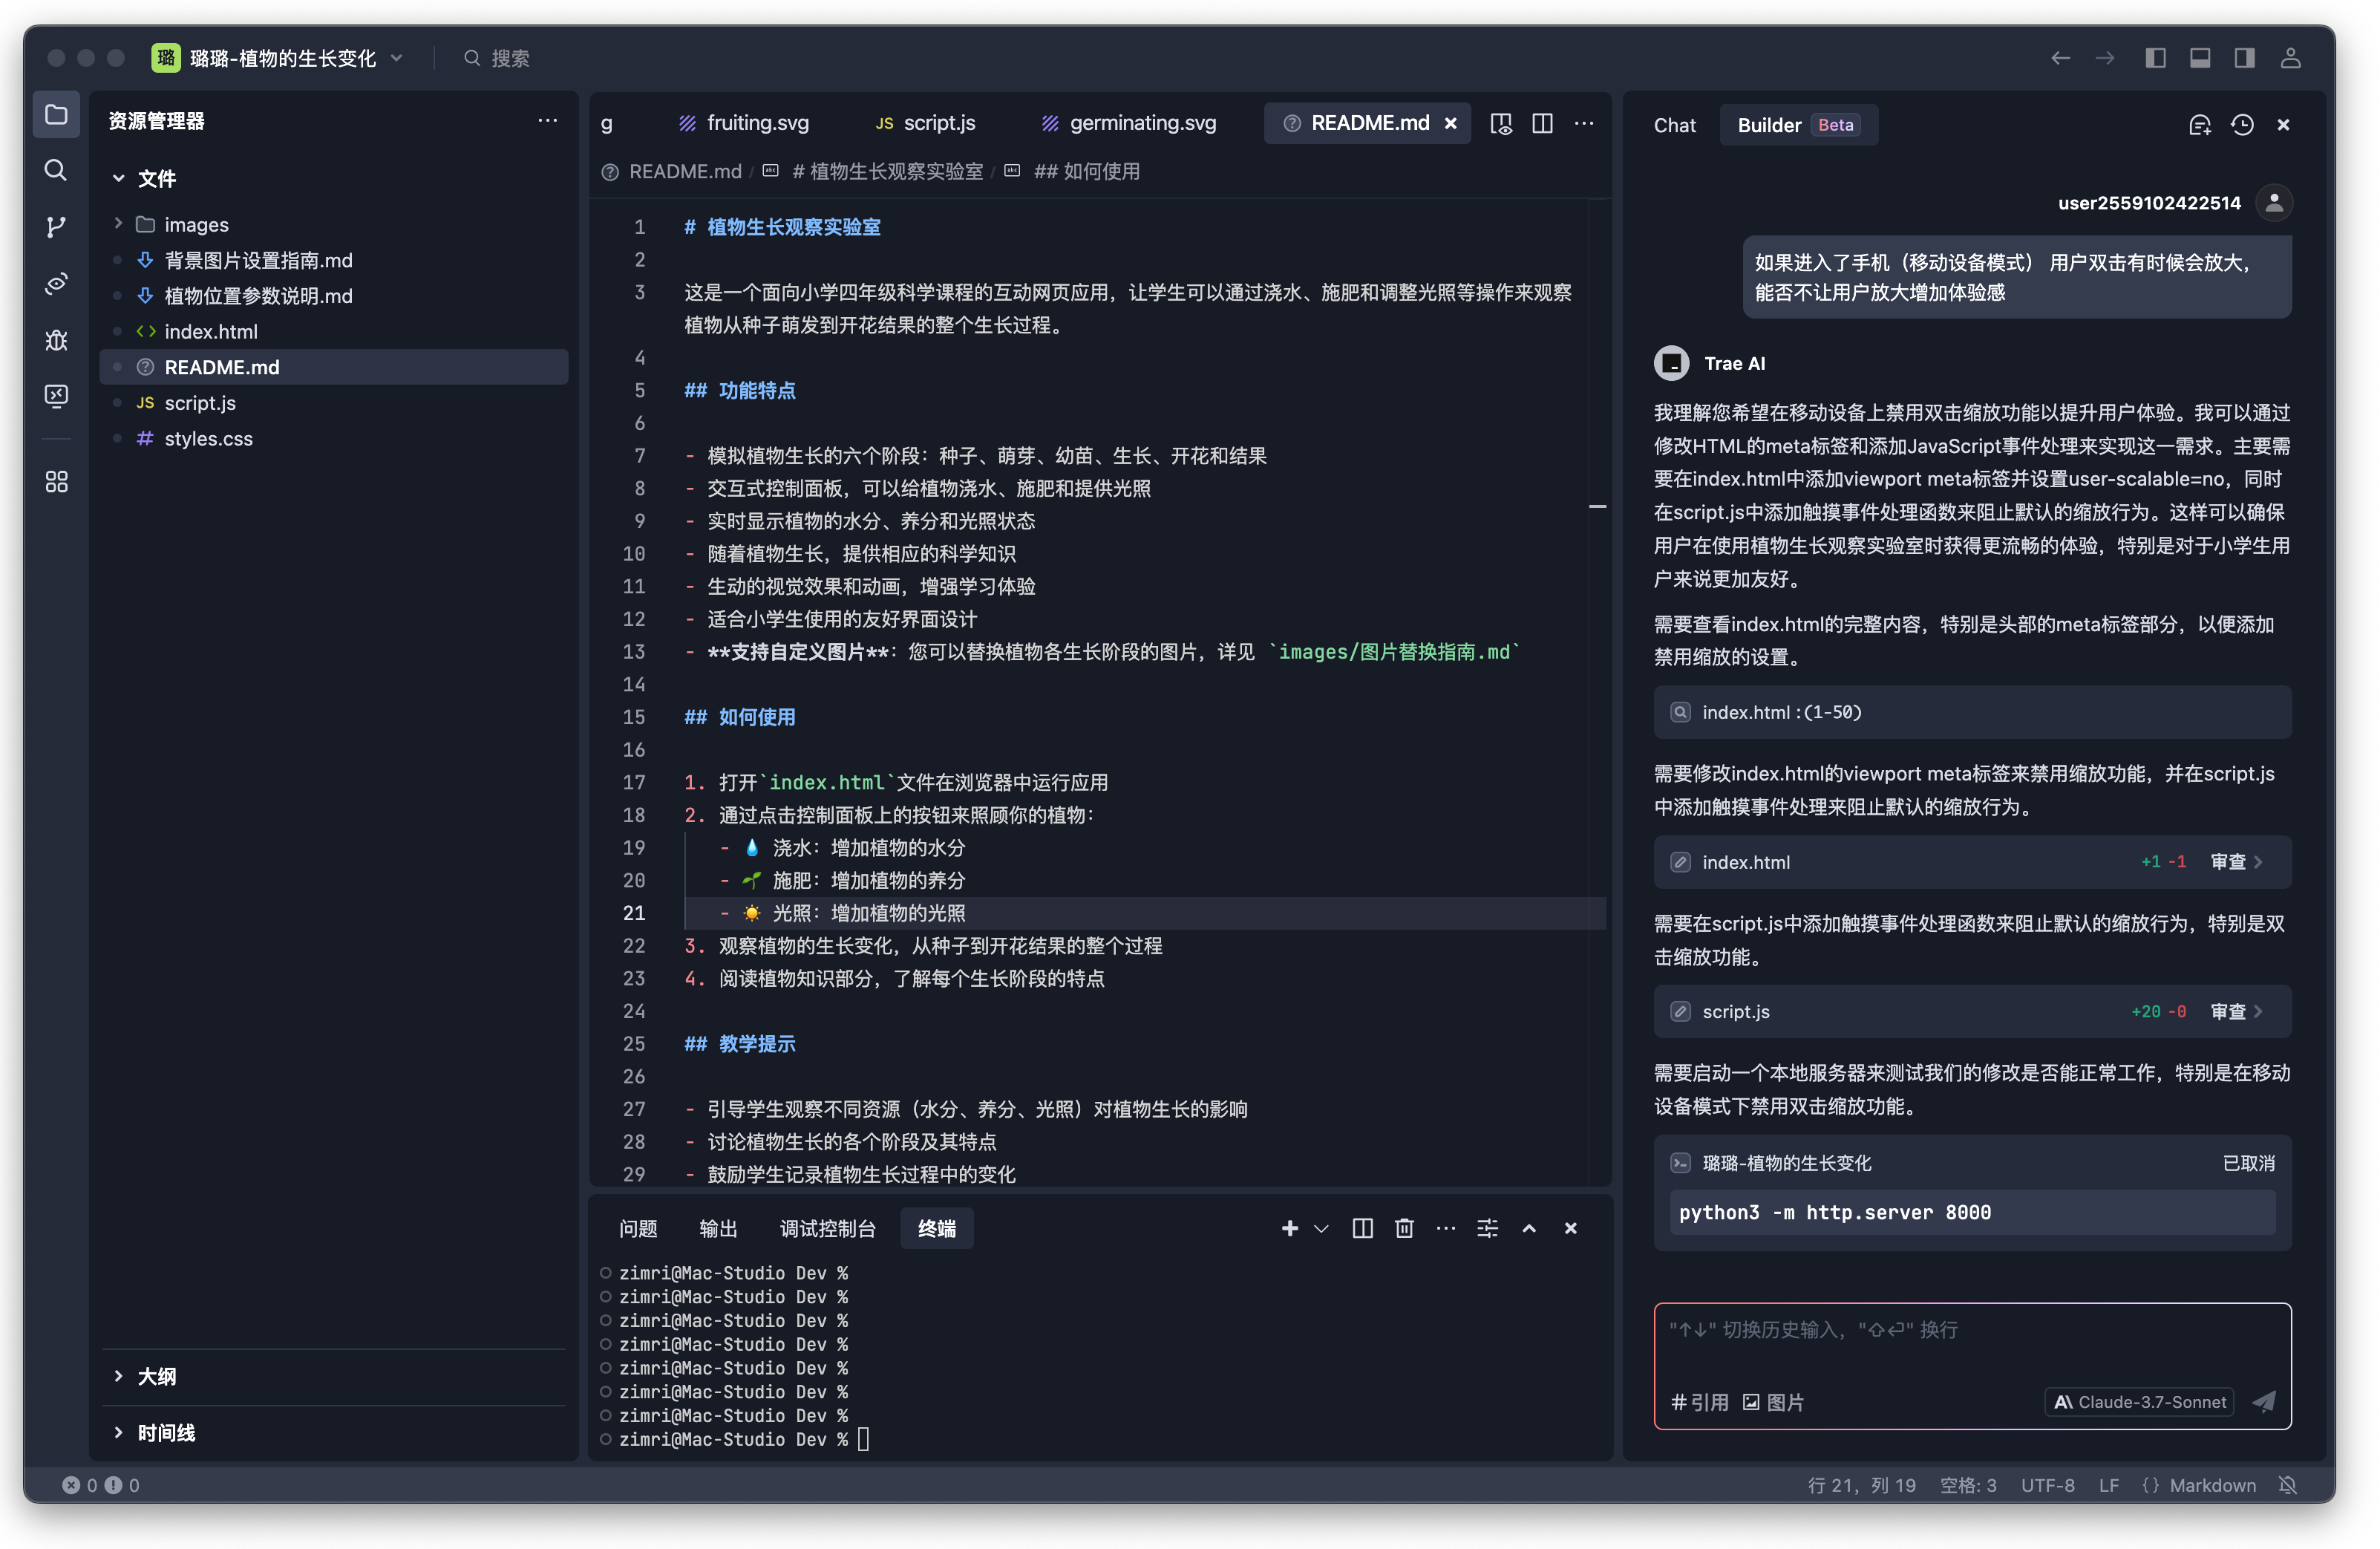Viewport: 2380px width, 1549px height.
Task: Close the AI chat panel
Action: pyautogui.click(x=2284, y=125)
